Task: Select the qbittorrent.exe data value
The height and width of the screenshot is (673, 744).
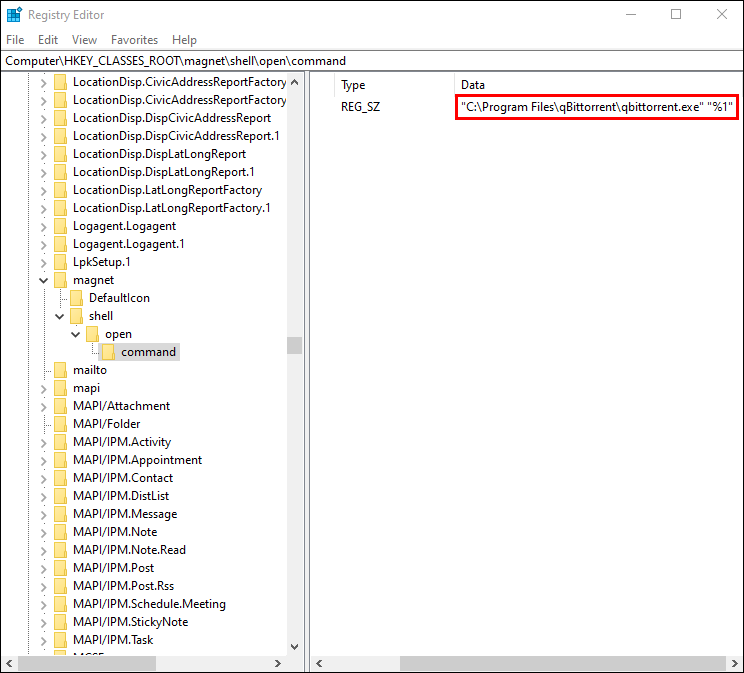Action: [x=596, y=107]
